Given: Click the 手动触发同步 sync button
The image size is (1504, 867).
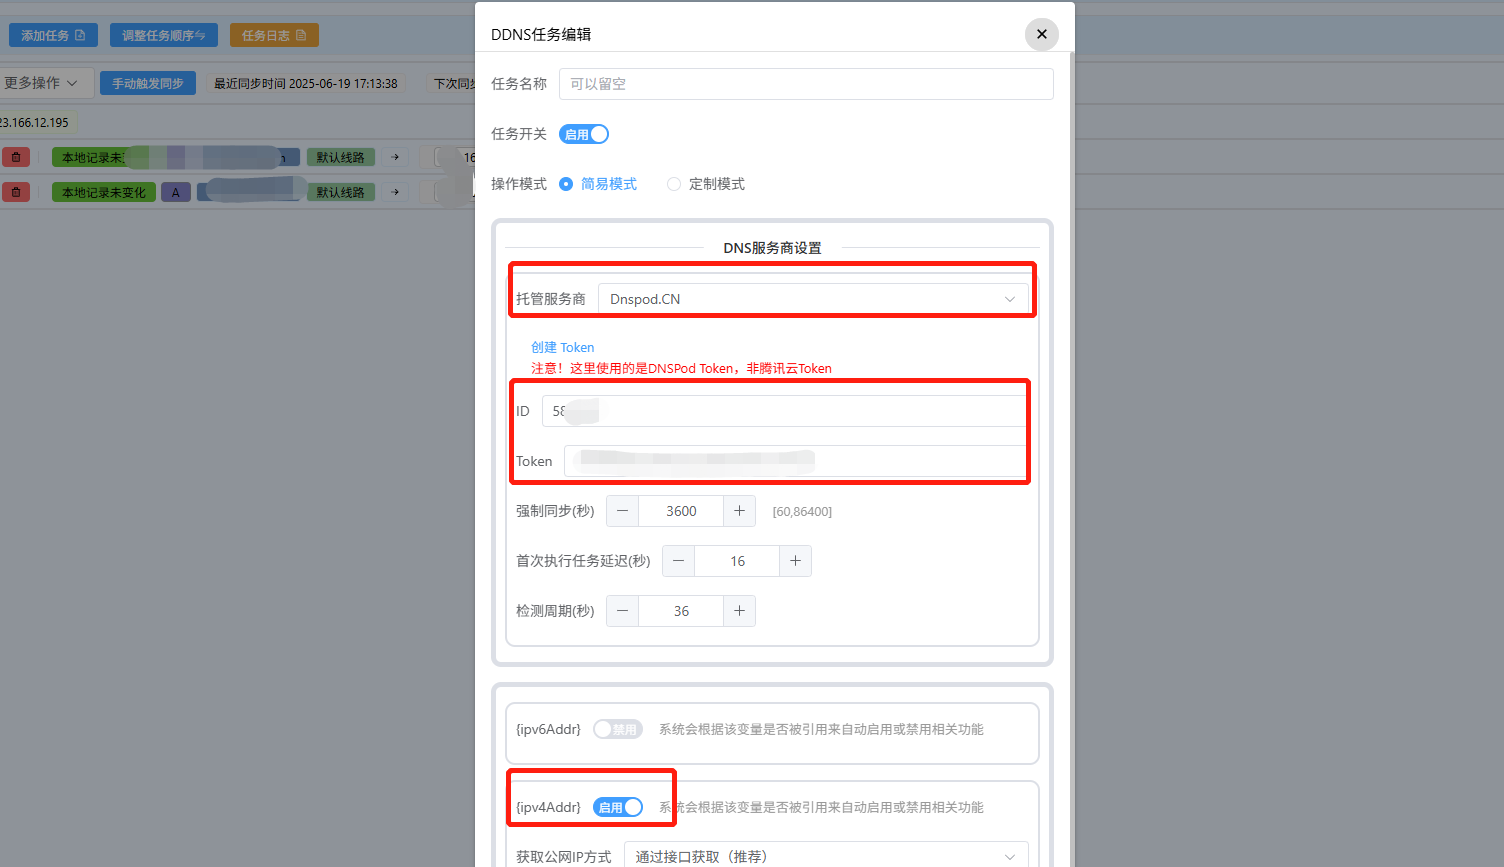Looking at the screenshot, I should (x=147, y=82).
